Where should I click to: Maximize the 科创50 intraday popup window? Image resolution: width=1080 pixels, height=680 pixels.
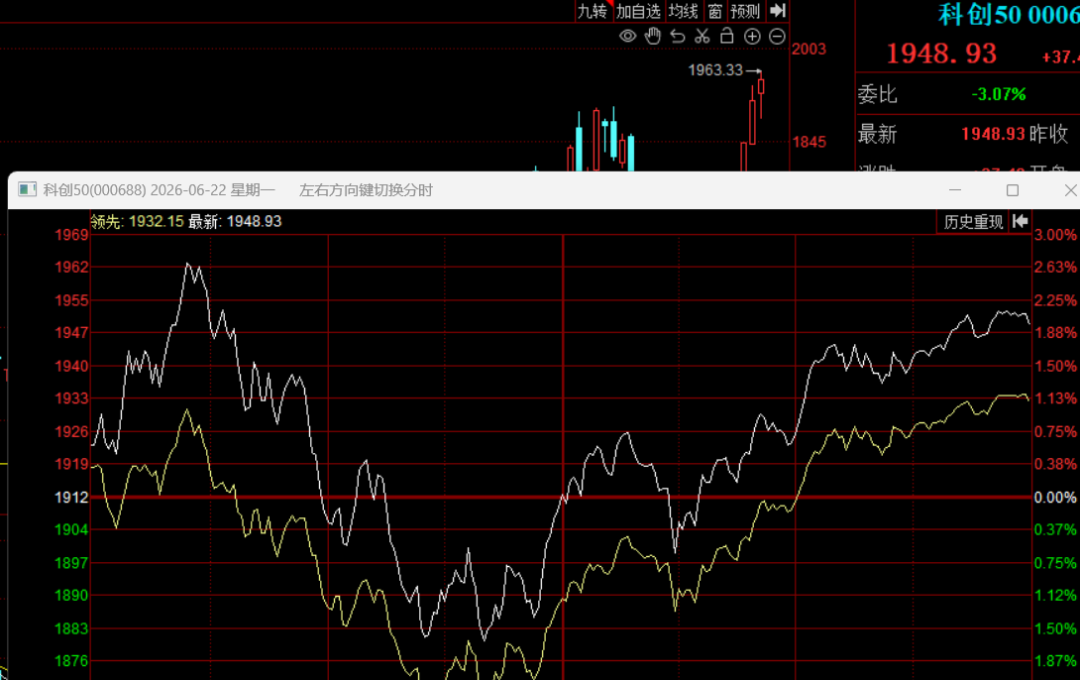[x=1012, y=190]
